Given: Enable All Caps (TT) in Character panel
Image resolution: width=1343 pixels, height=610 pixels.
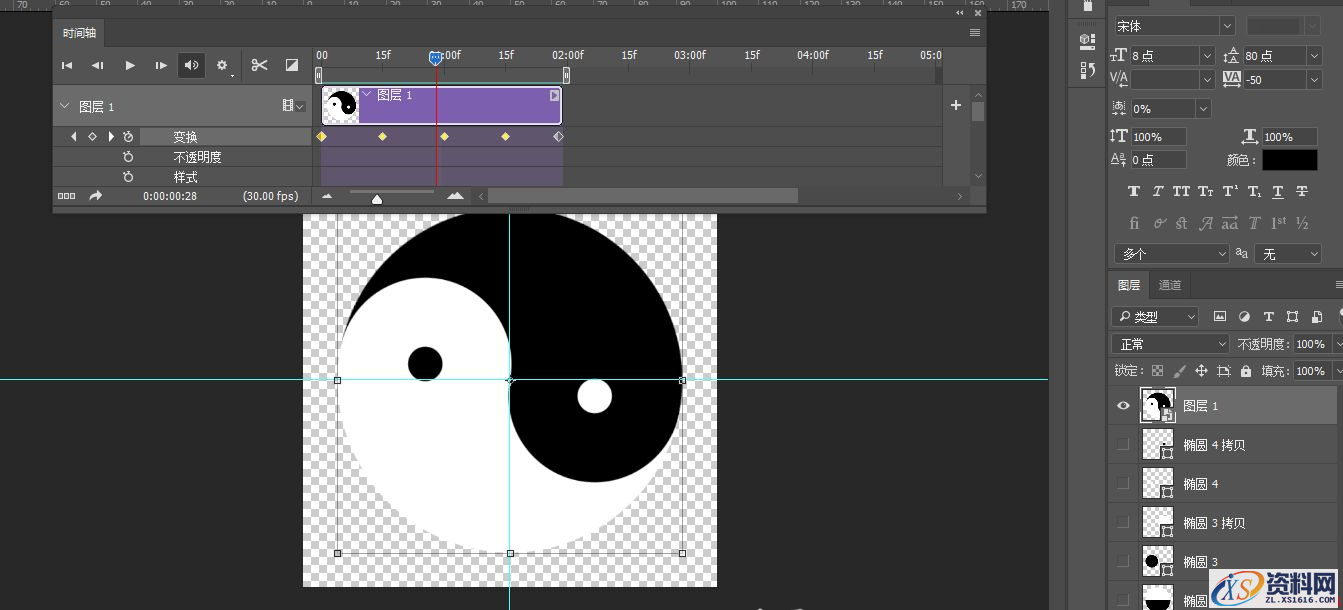Looking at the screenshot, I should click(1181, 191).
